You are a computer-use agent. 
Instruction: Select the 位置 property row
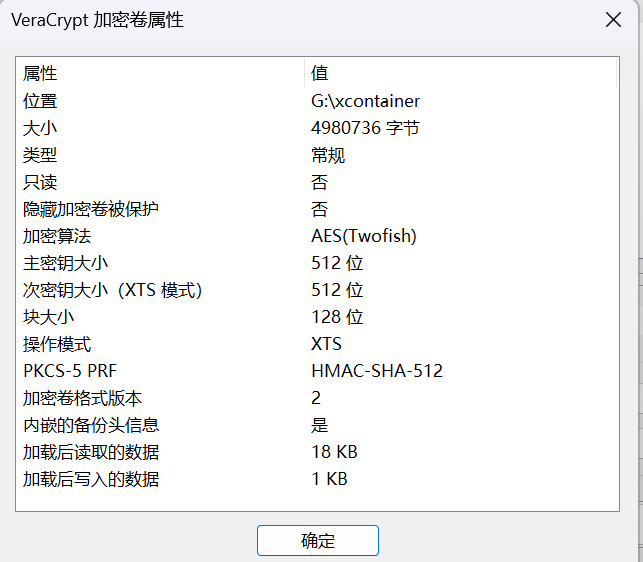(x=41, y=101)
